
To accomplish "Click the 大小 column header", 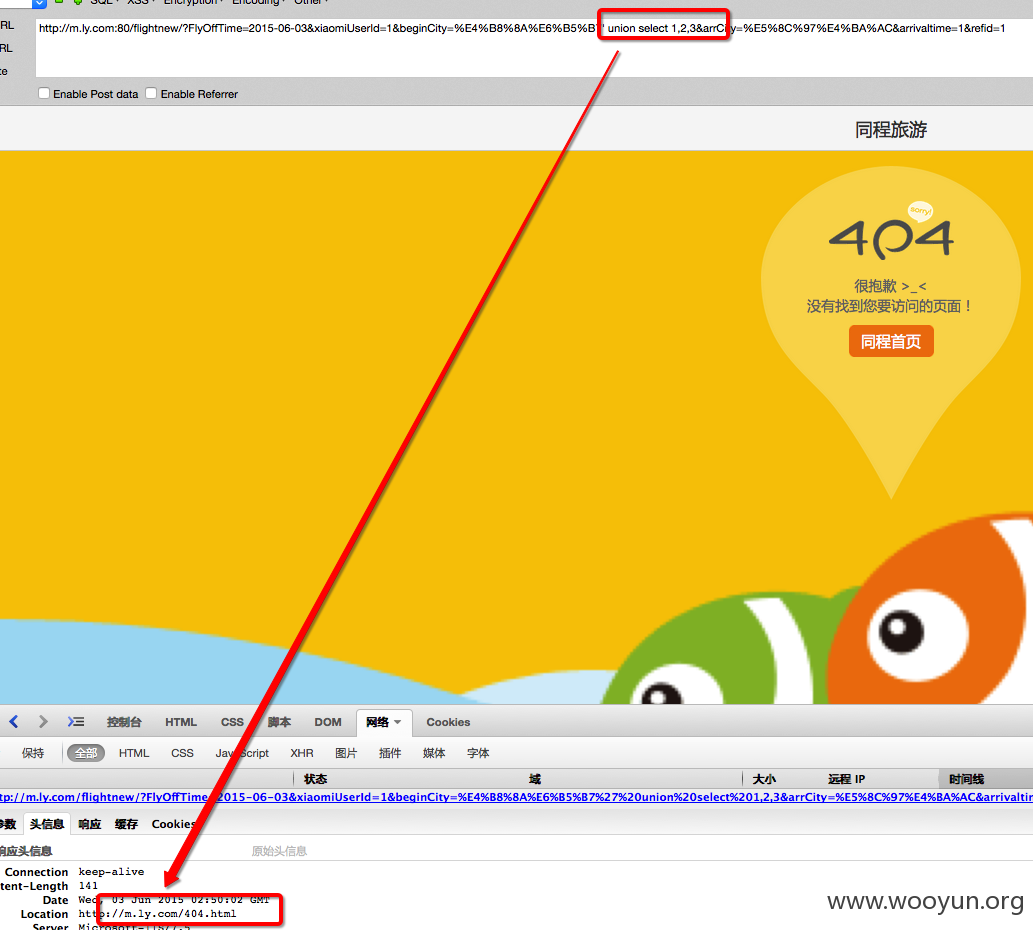I will [764, 779].
